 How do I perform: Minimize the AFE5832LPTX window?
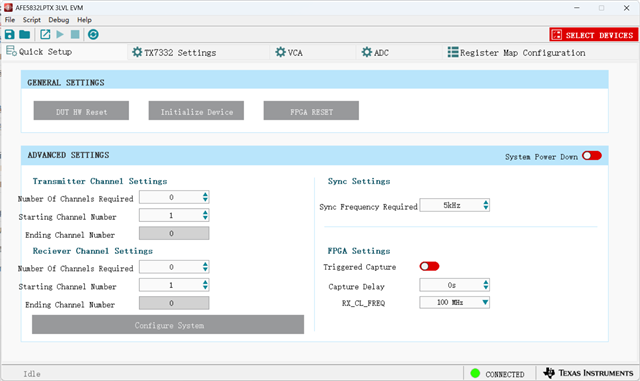[x=577, y=8]
